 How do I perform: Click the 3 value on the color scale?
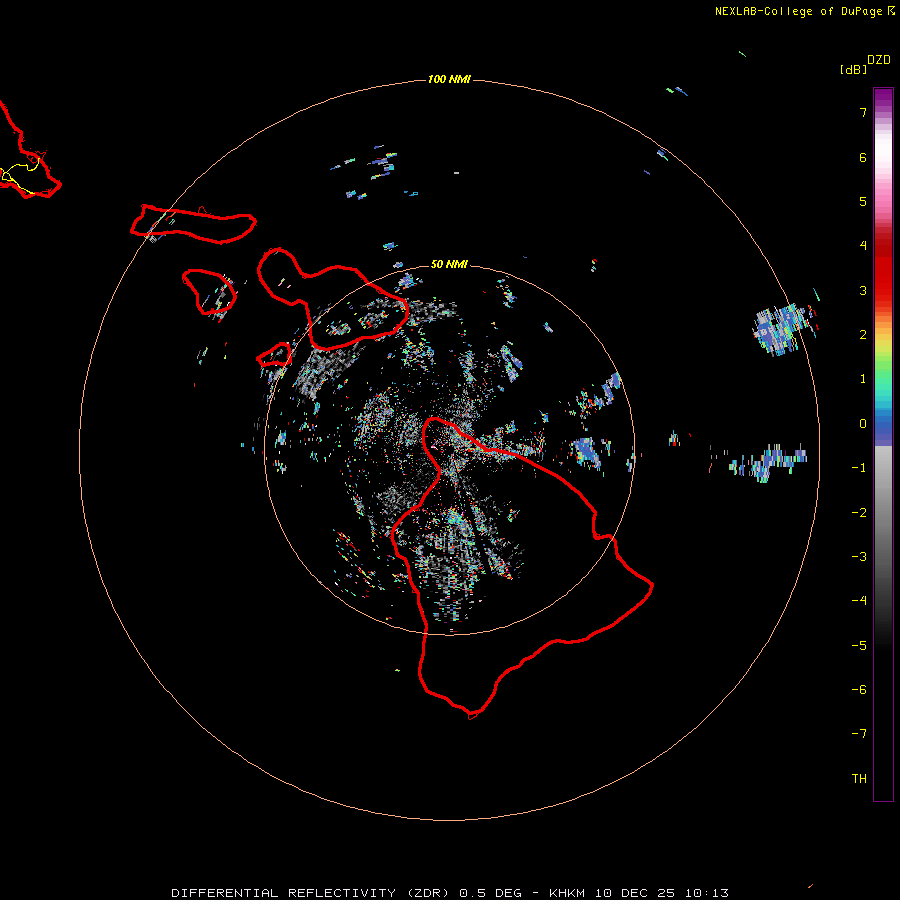(x=863, y=290)
